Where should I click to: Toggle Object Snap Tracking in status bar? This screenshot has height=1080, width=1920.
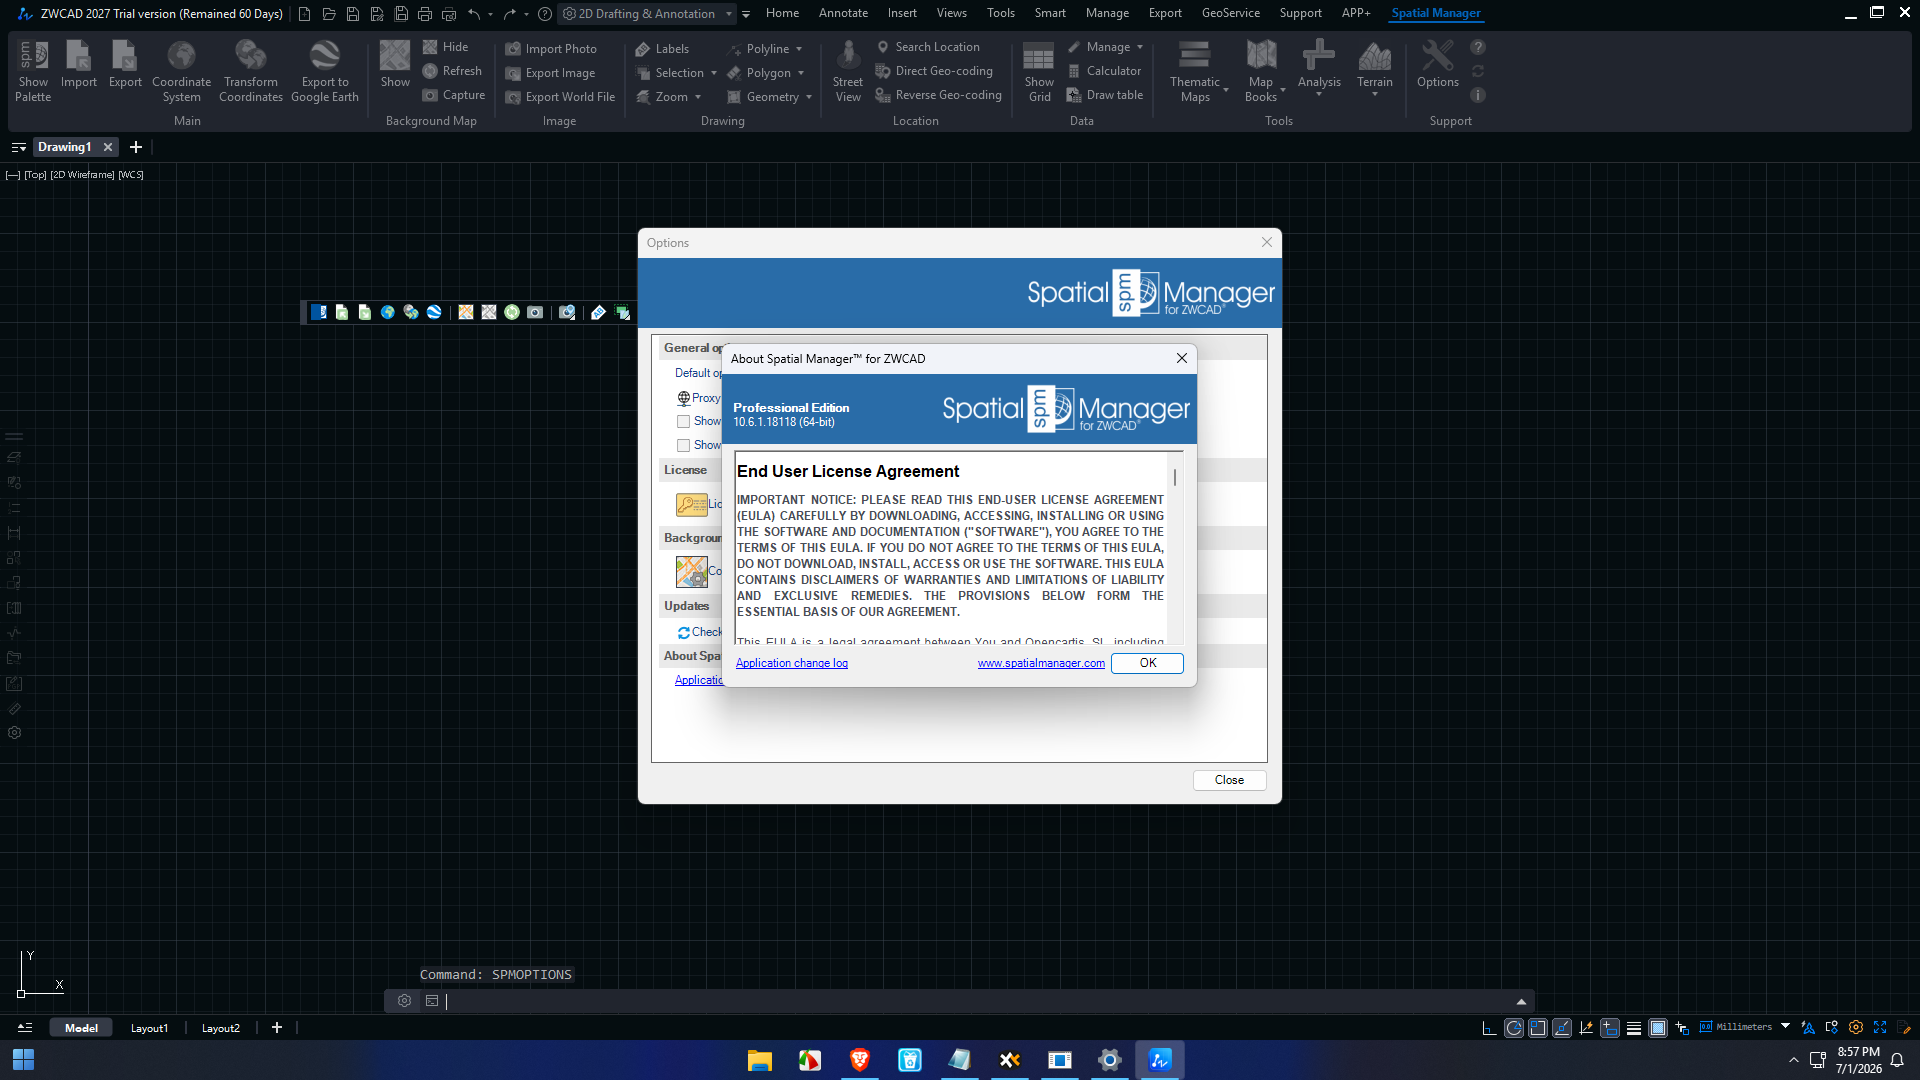coord(1562,1028)
